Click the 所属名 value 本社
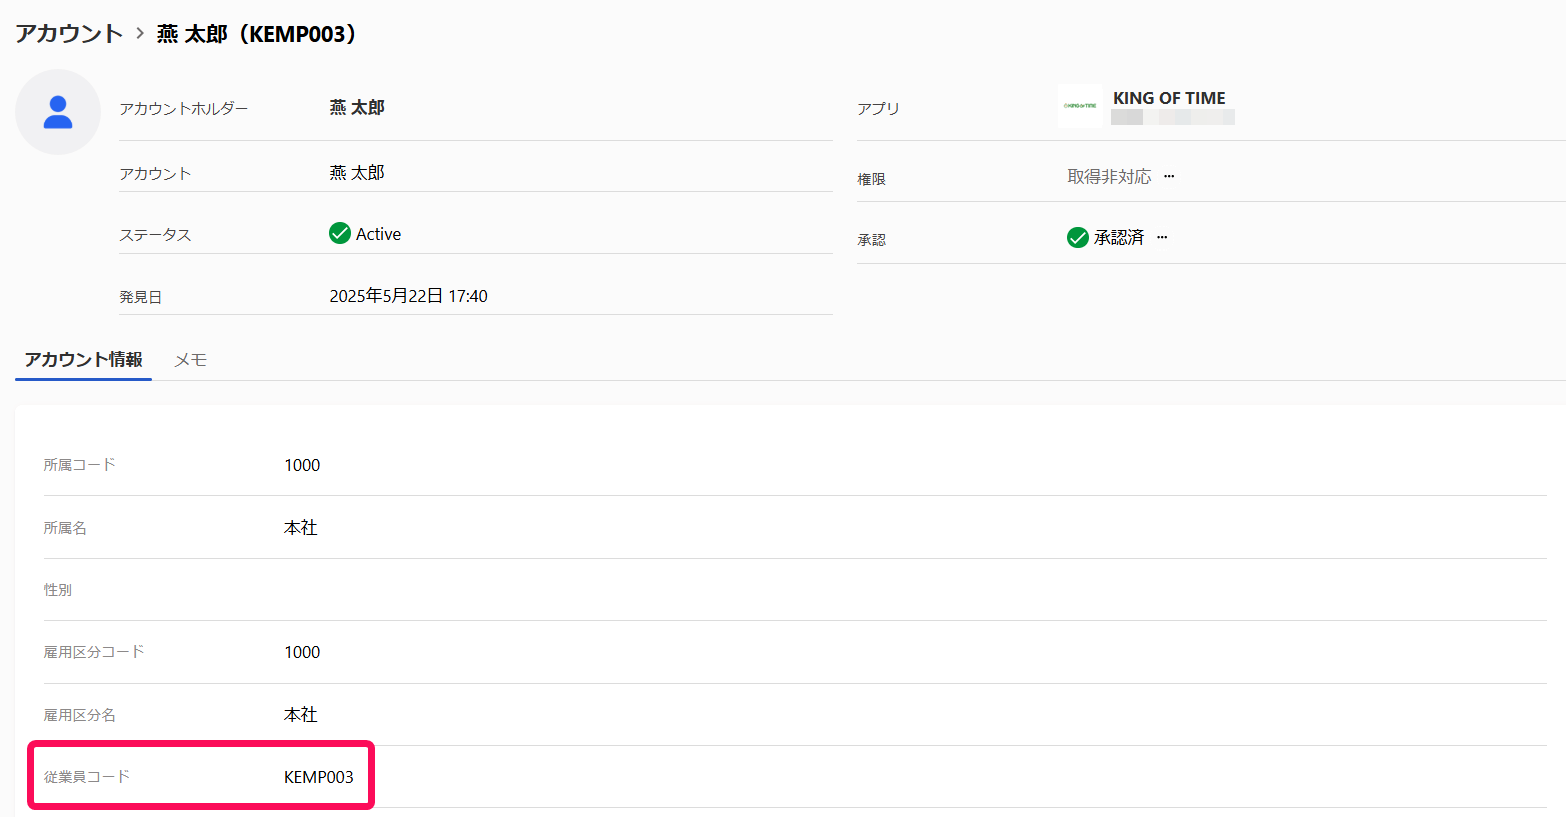 tap(300, 527)
